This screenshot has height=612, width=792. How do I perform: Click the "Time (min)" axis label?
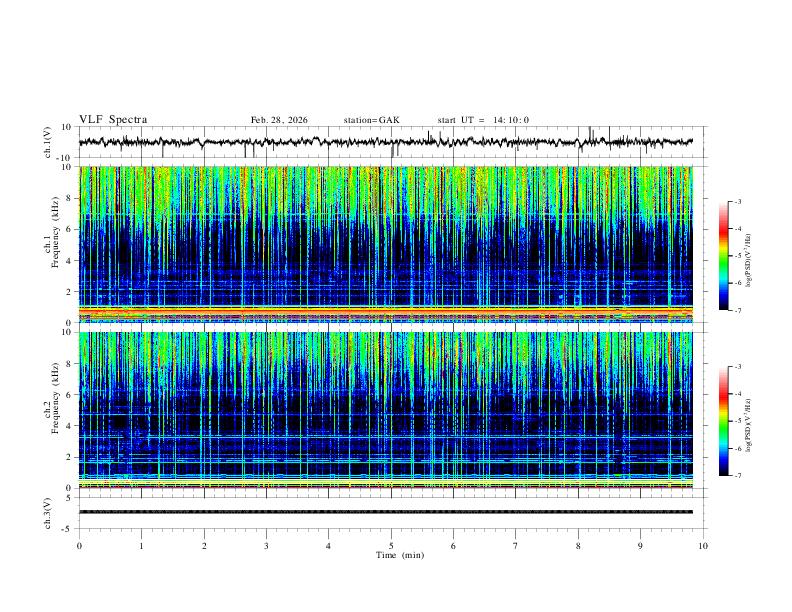400,555
